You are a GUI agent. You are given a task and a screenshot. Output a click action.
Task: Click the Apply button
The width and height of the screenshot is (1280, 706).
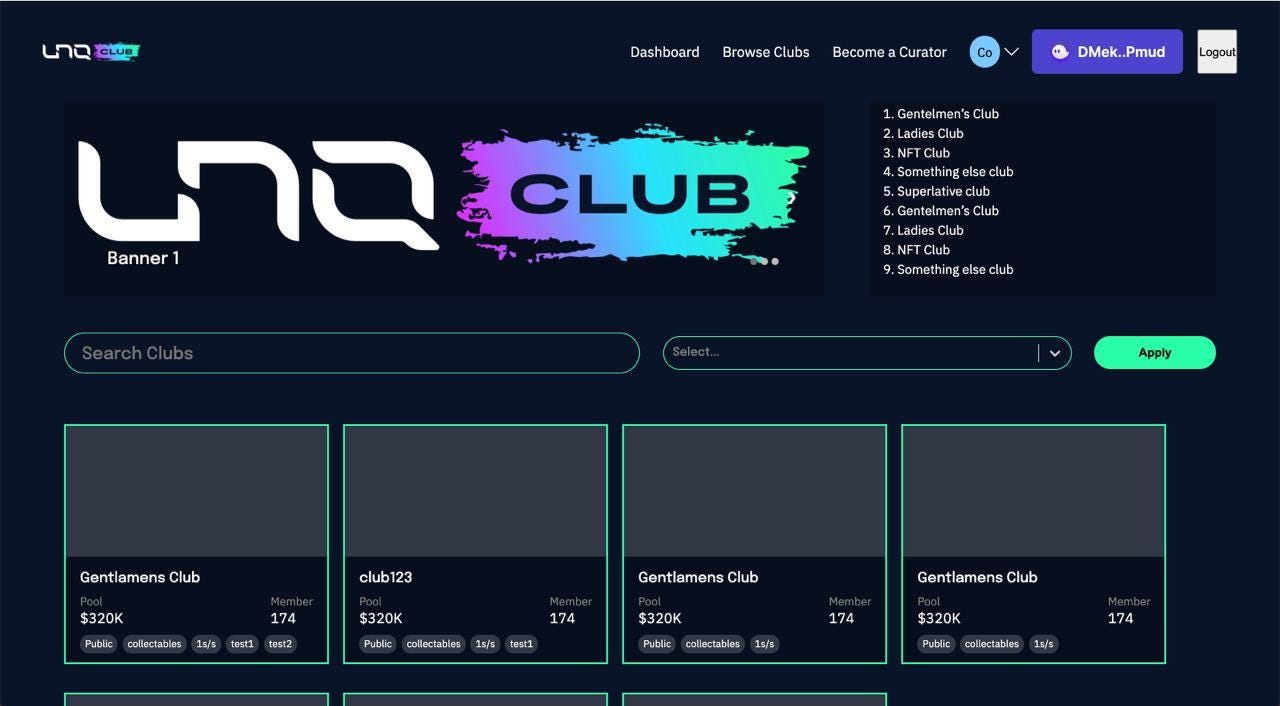click(1155, 352)
